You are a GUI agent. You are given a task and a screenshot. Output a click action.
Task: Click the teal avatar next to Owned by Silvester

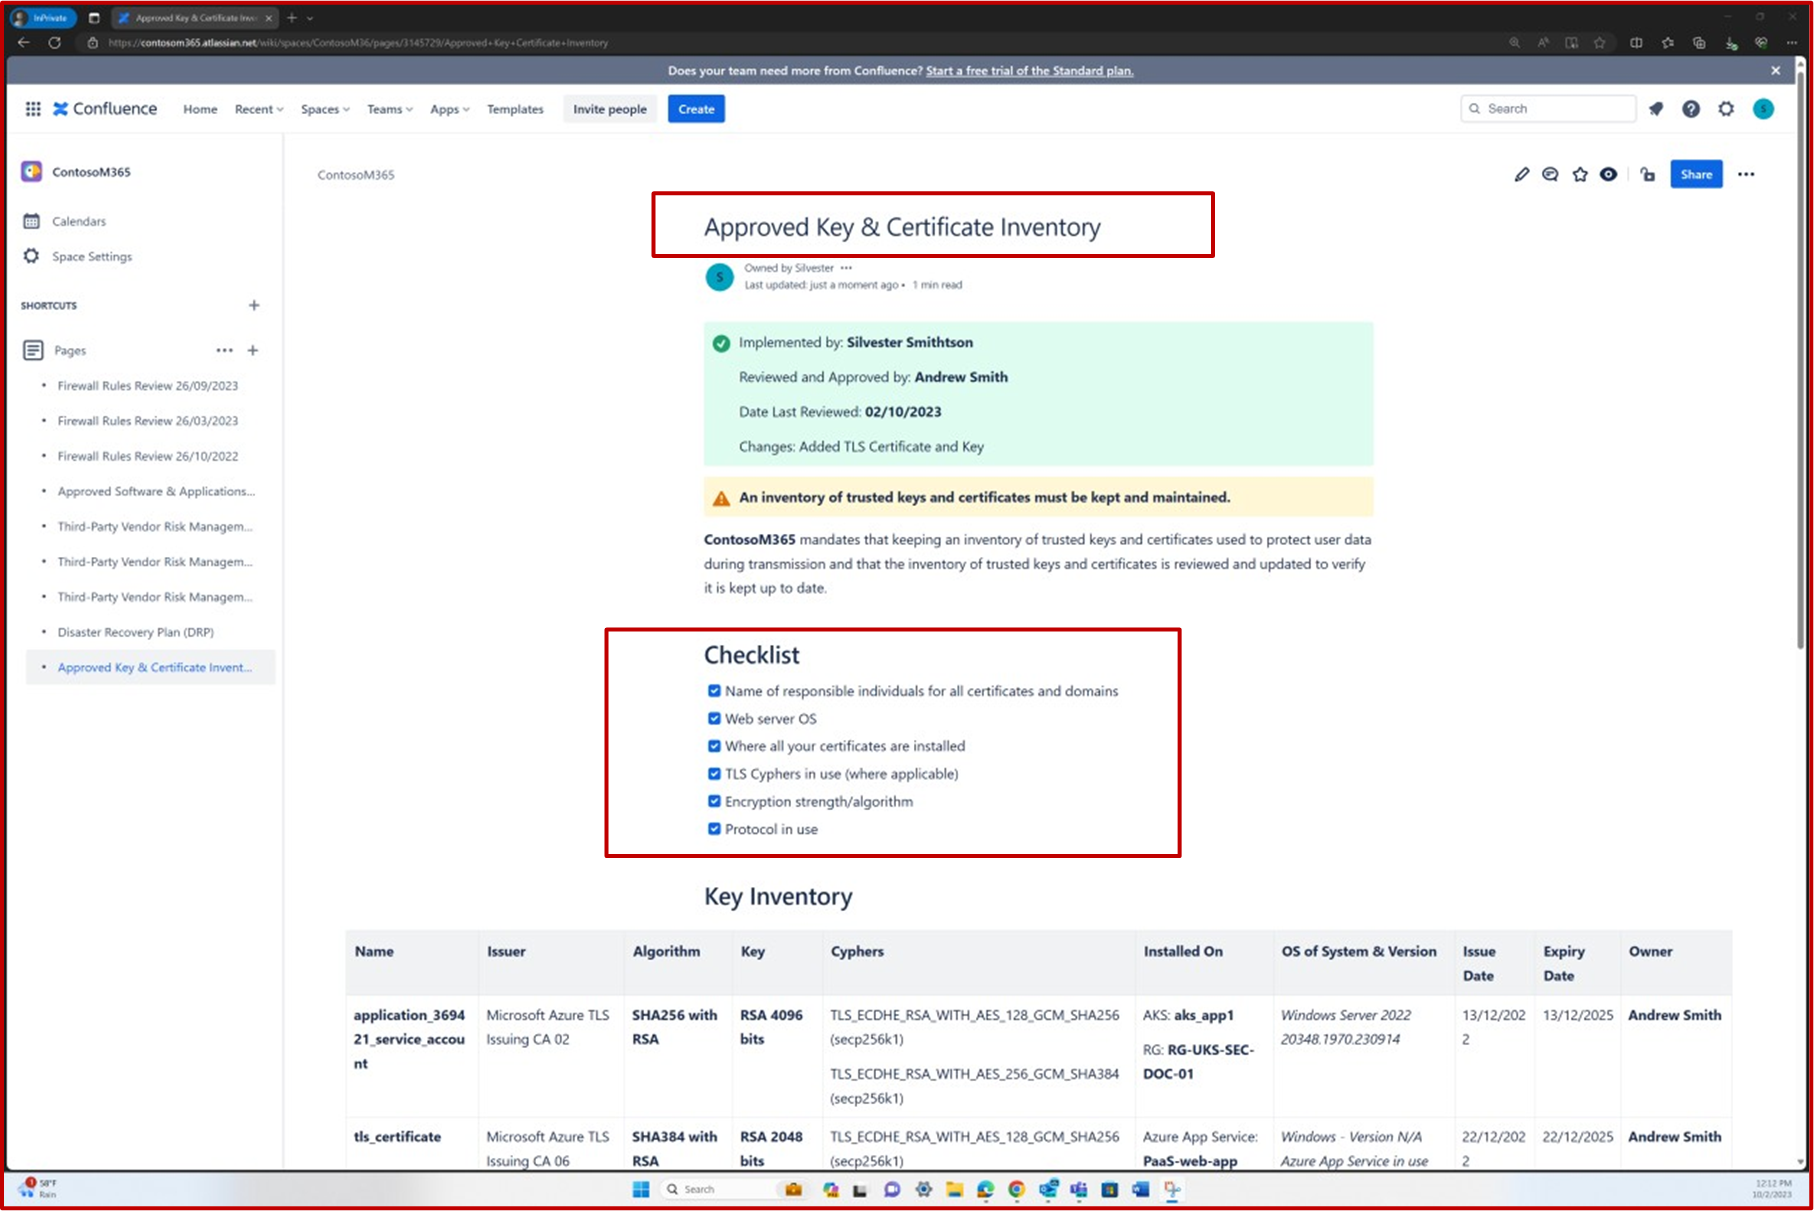tap(719, 276)
